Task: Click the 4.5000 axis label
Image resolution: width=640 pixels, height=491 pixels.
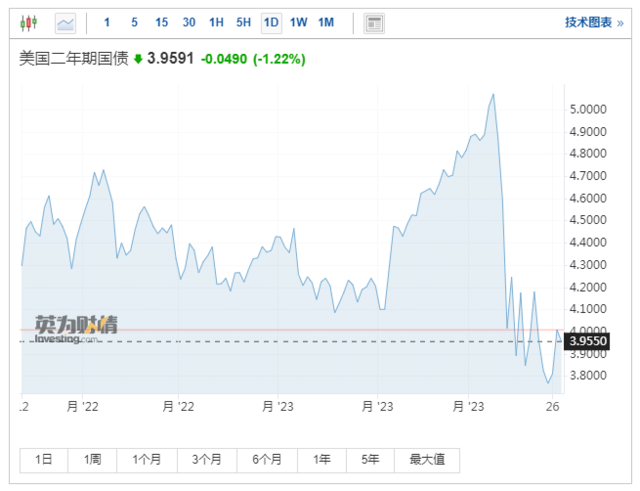Action: pyautogui.click(x=588, y=220)
